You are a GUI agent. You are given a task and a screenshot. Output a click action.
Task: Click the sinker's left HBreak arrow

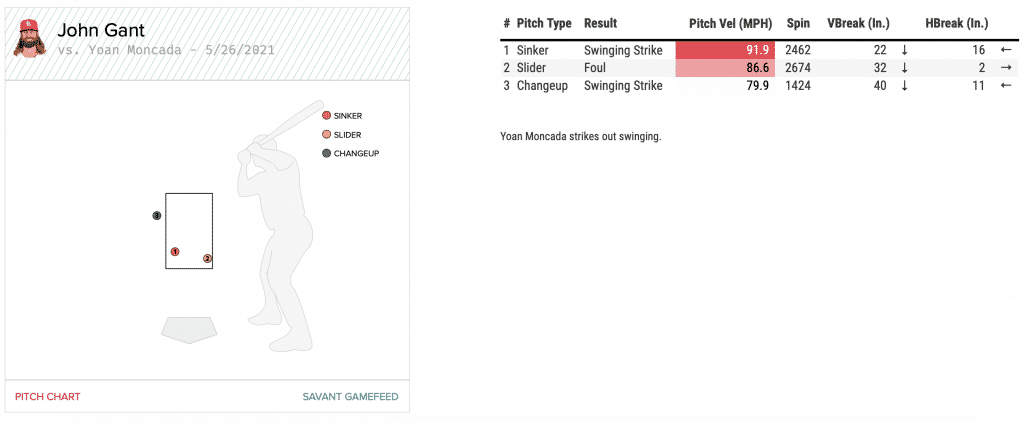(x=1006, y=50)
